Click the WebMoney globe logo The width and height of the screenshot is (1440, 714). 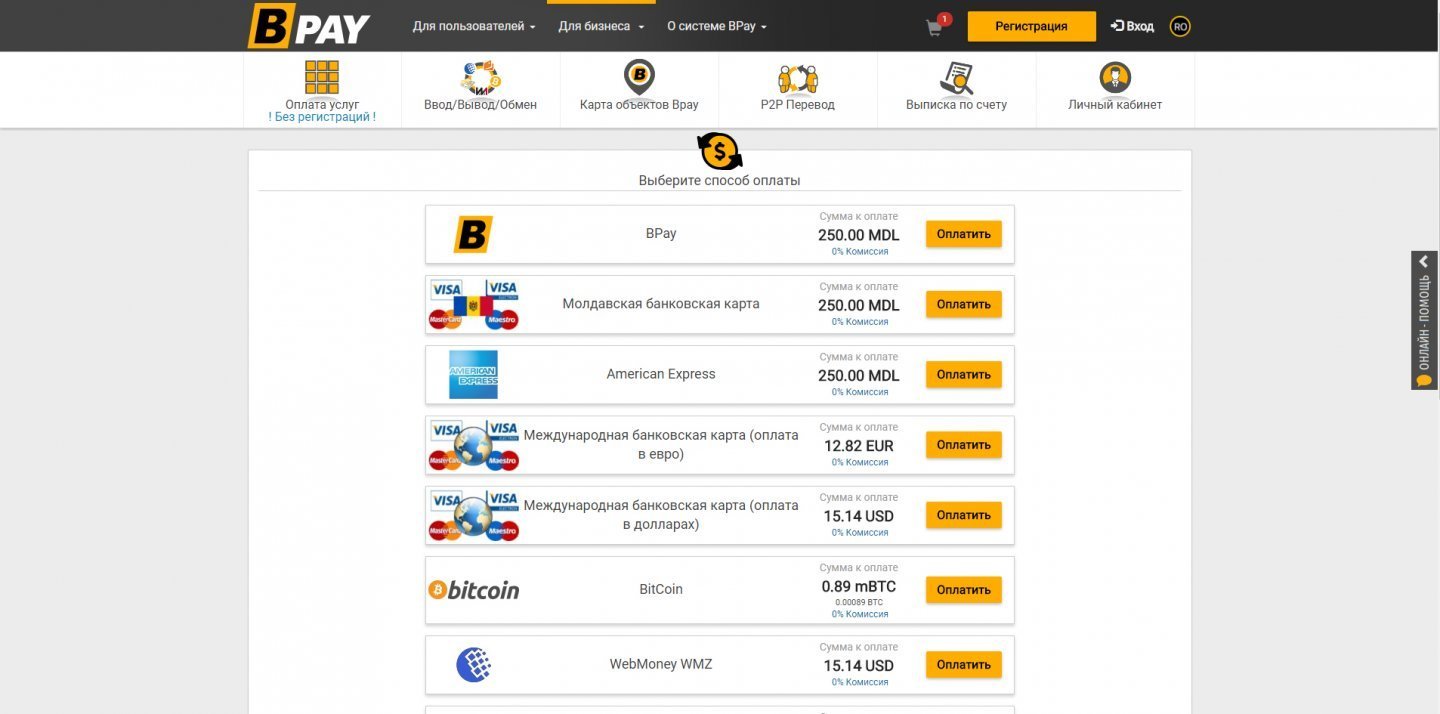473,665
